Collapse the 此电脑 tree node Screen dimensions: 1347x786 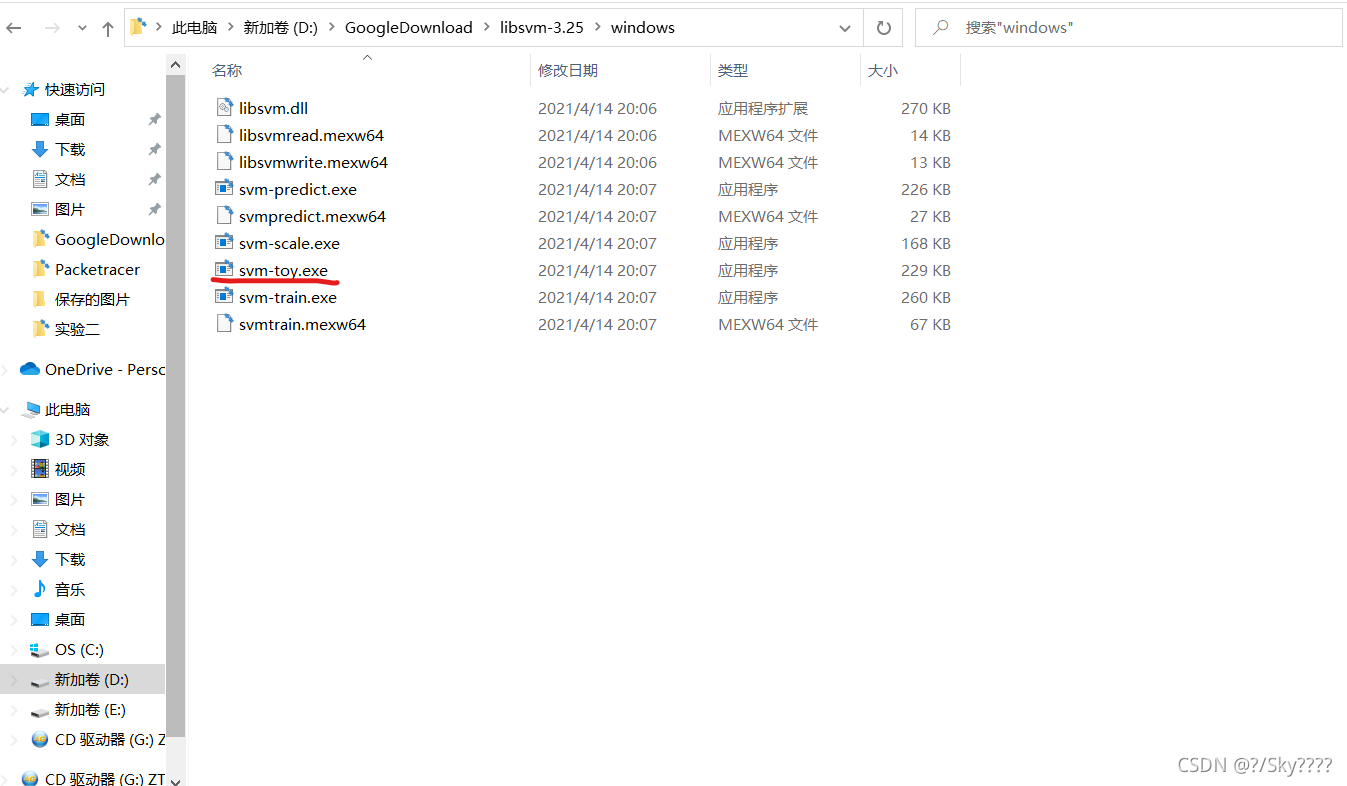point(7,409)
